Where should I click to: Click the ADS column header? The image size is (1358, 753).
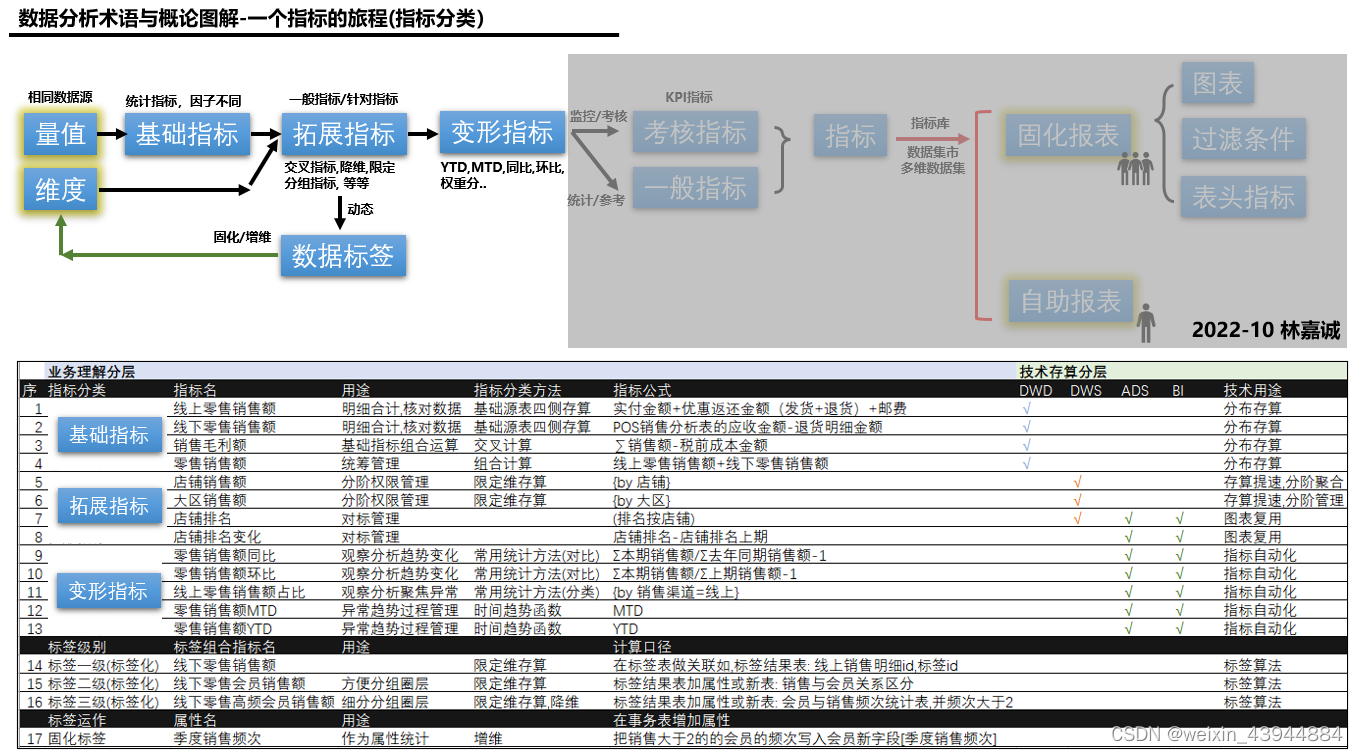click(x=1135, y=390)
